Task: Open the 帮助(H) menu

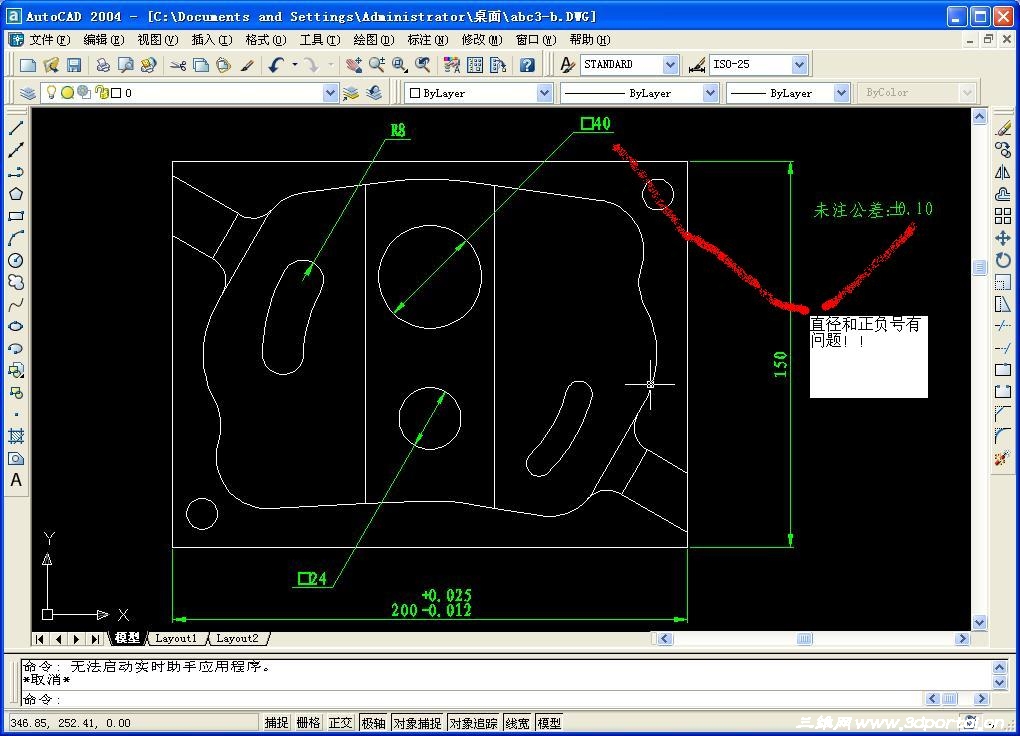Action: click(590, 40)
